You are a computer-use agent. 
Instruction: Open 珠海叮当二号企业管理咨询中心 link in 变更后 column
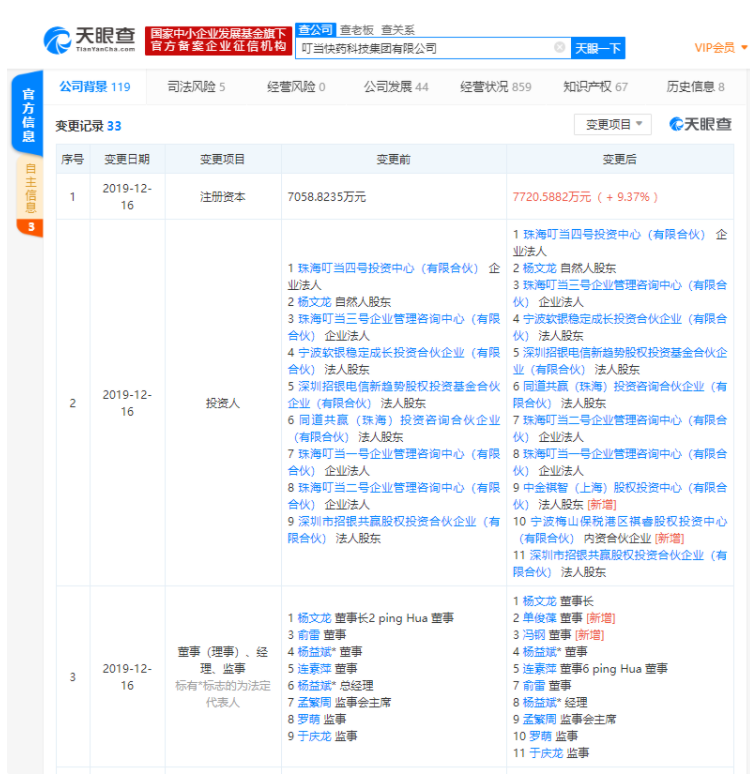(x=619, y=428)
